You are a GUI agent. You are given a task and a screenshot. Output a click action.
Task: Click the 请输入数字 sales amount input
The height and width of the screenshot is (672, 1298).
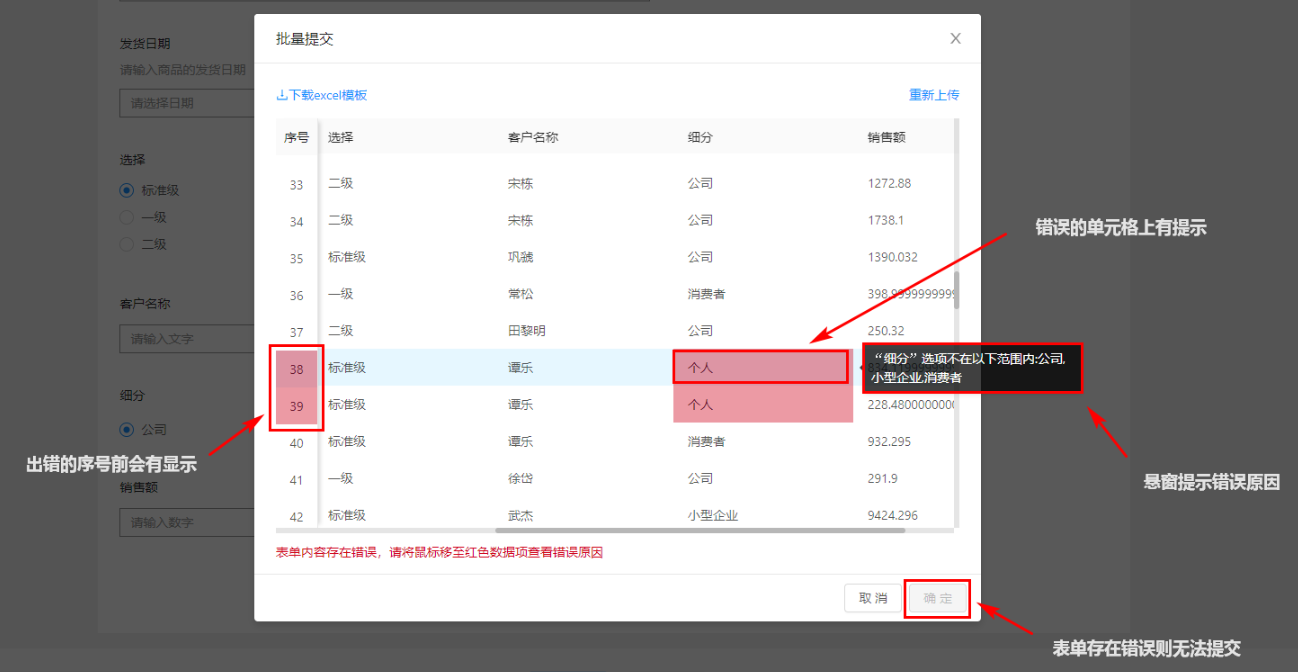tap(186, 522)
